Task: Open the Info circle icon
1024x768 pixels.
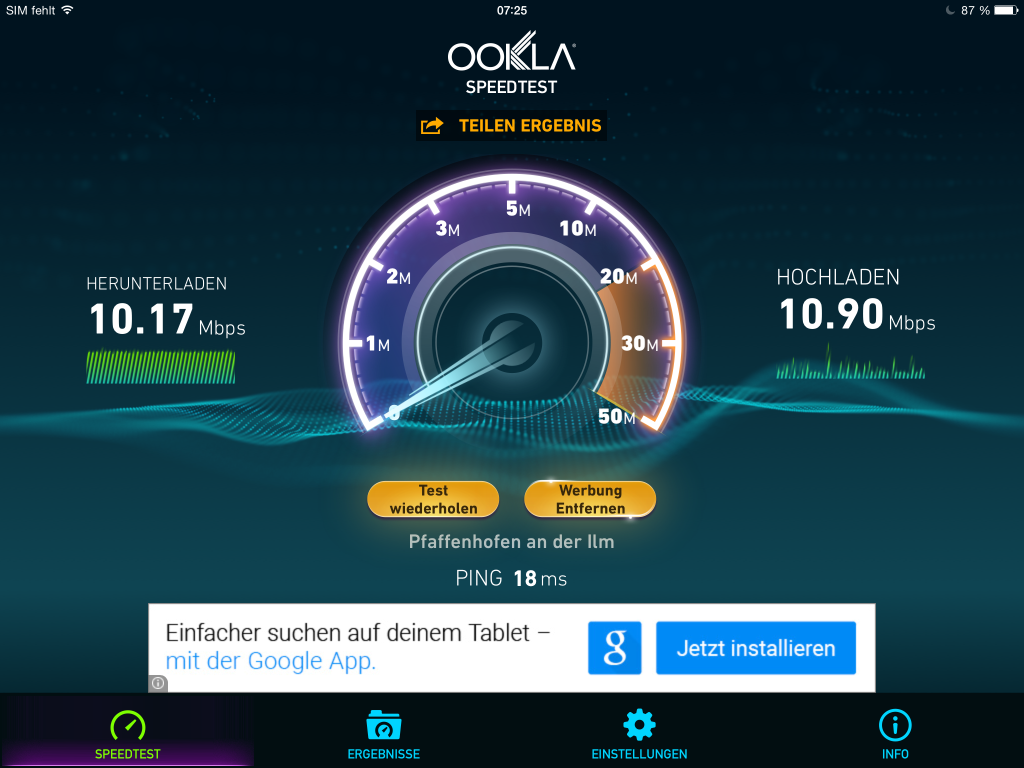Action: (895, 725)
